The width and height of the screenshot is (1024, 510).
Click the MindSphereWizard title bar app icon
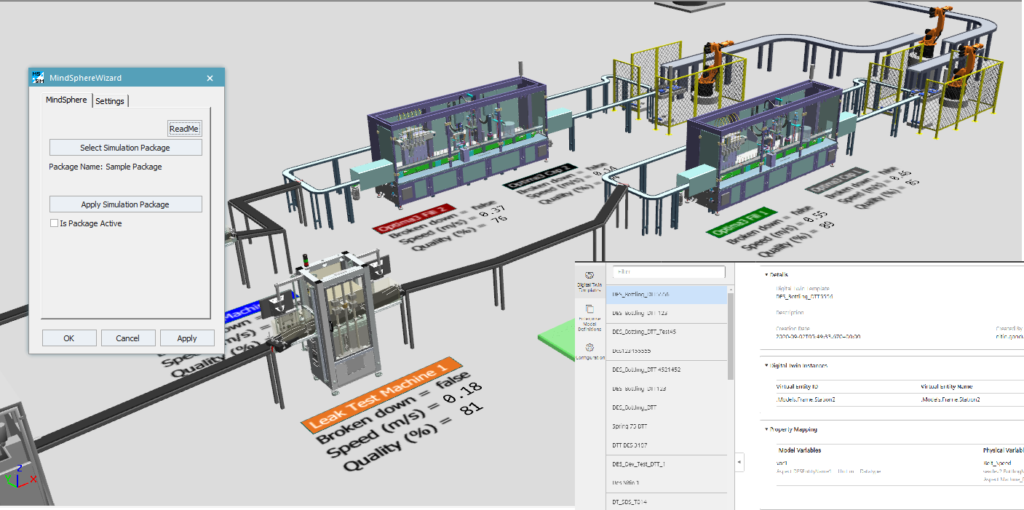click(x=37, y=78)
